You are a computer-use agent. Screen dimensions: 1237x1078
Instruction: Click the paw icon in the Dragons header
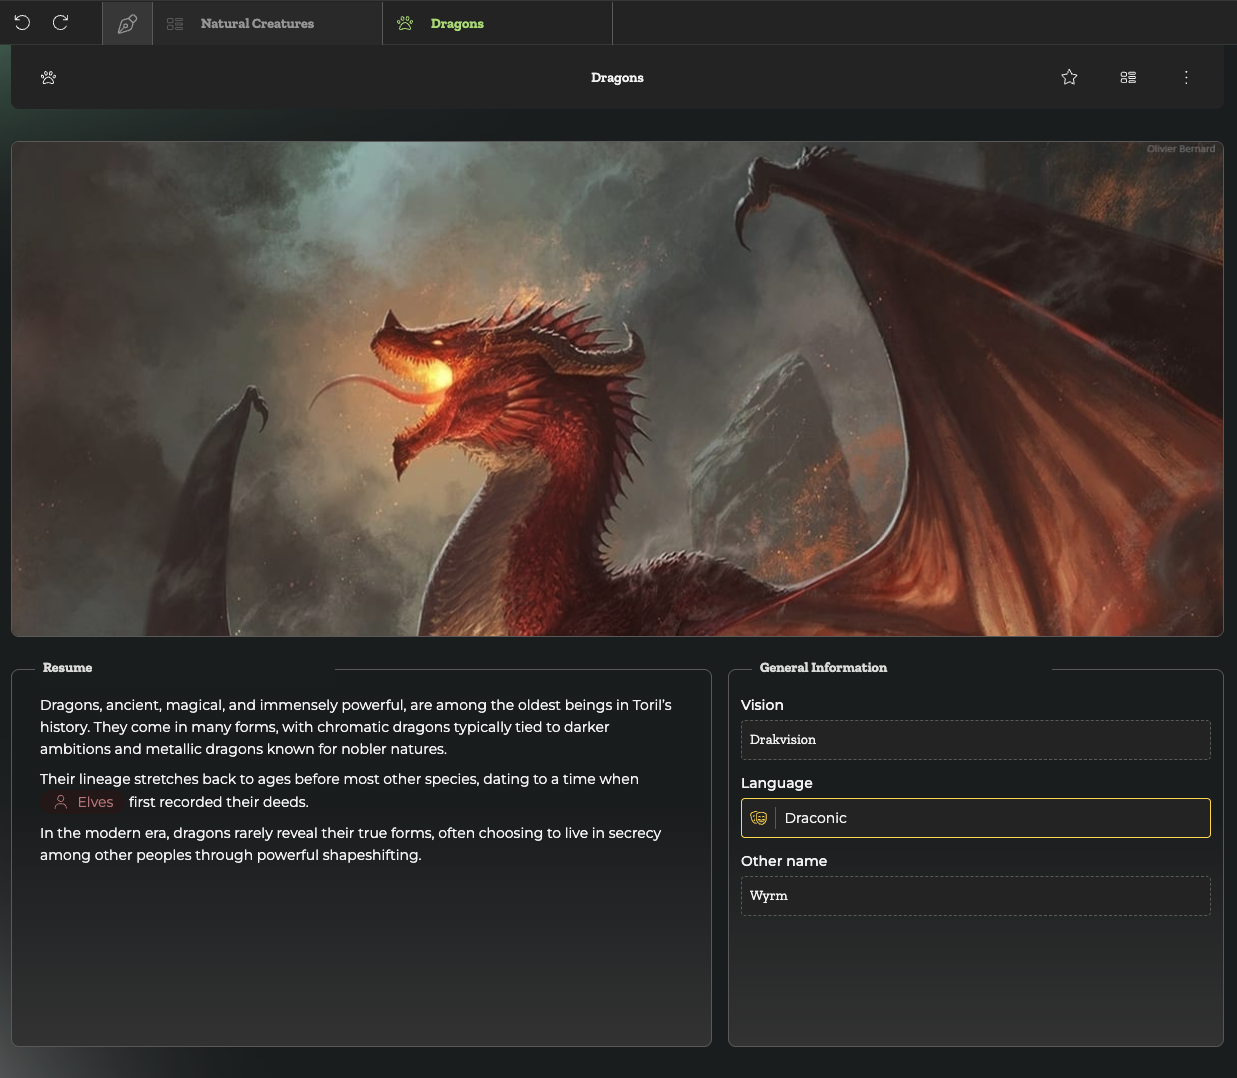(x=48, y=77)
